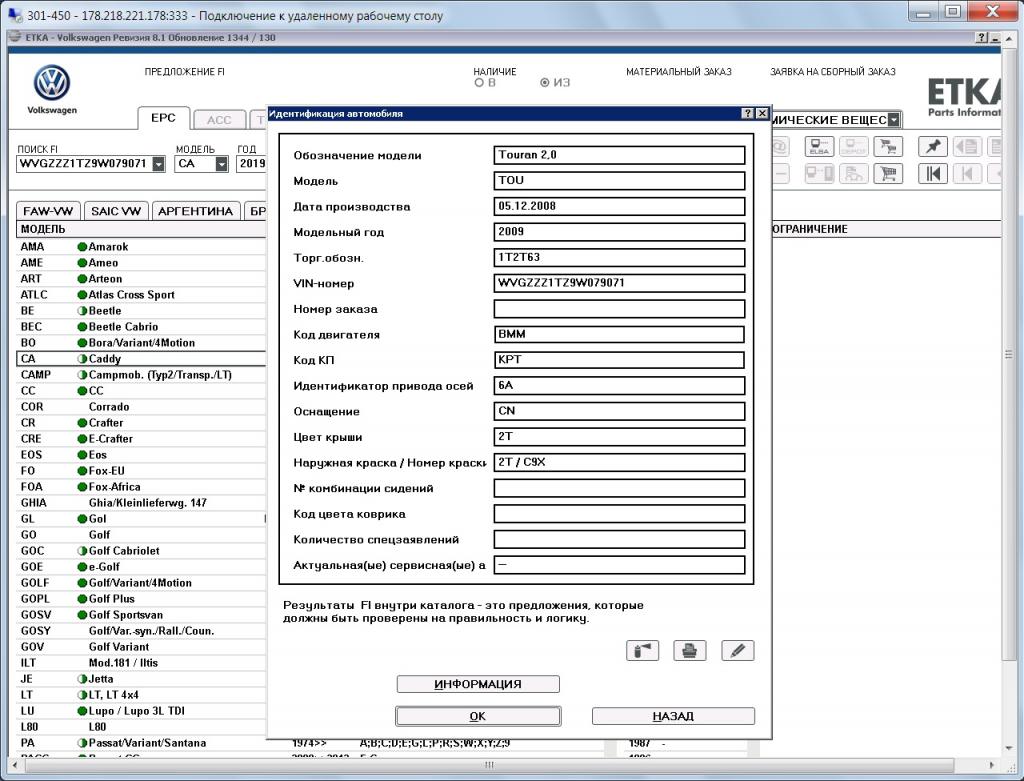Confirm the dialog with OK

coord(478,716)
